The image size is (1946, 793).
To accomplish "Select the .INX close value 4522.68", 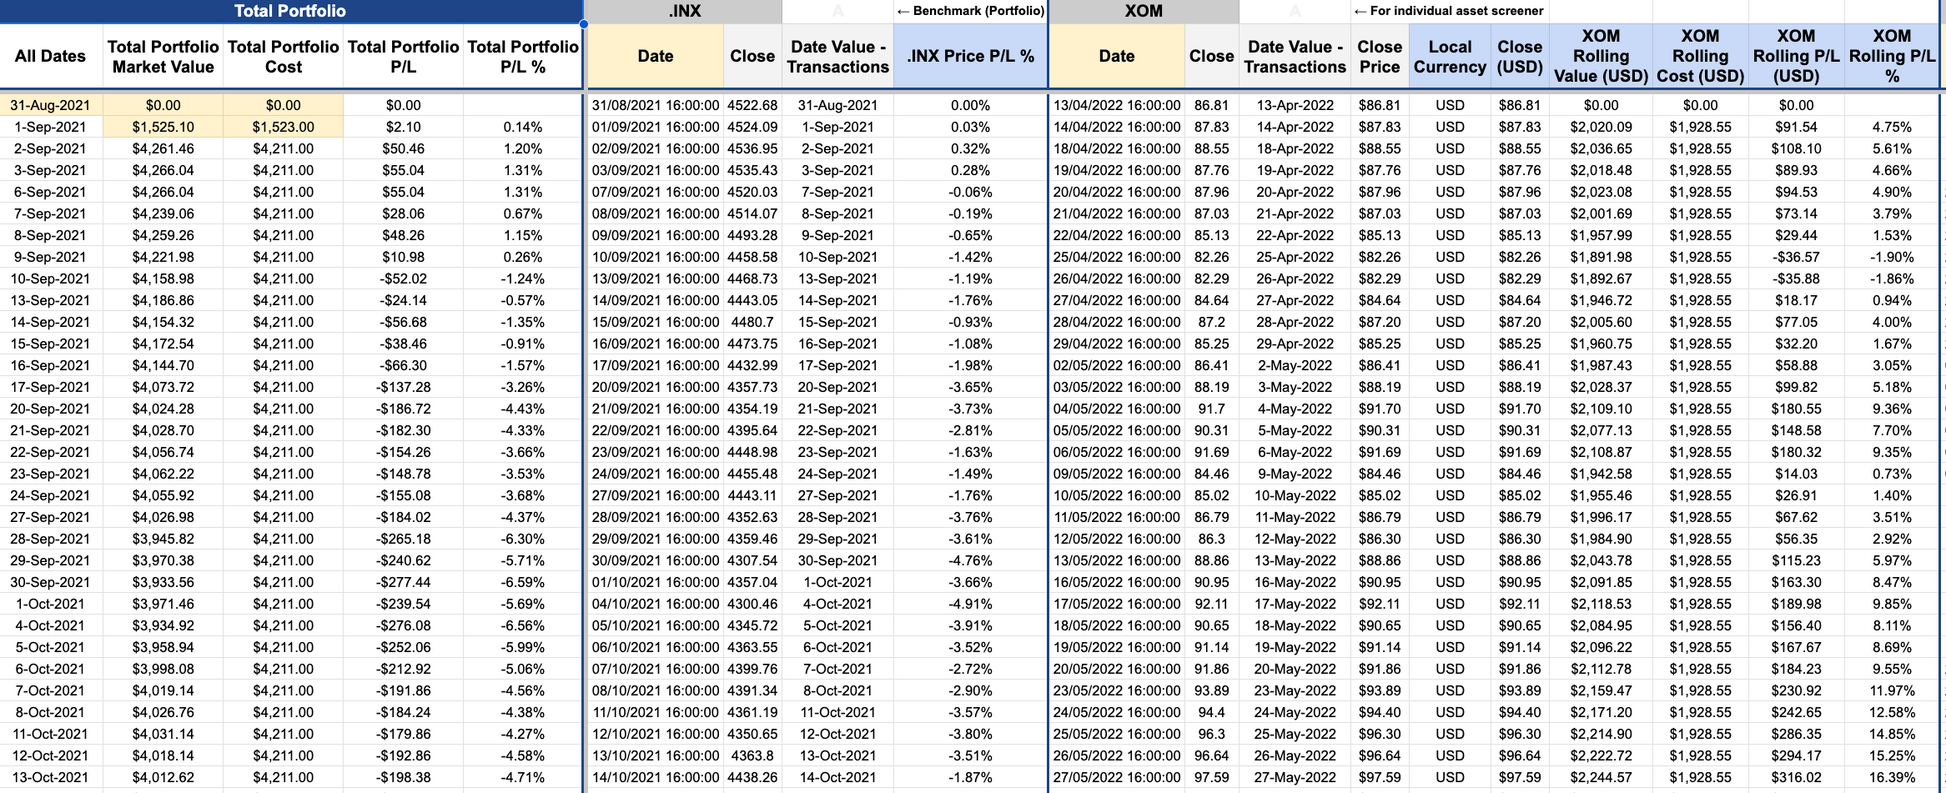I will [753, 105].
